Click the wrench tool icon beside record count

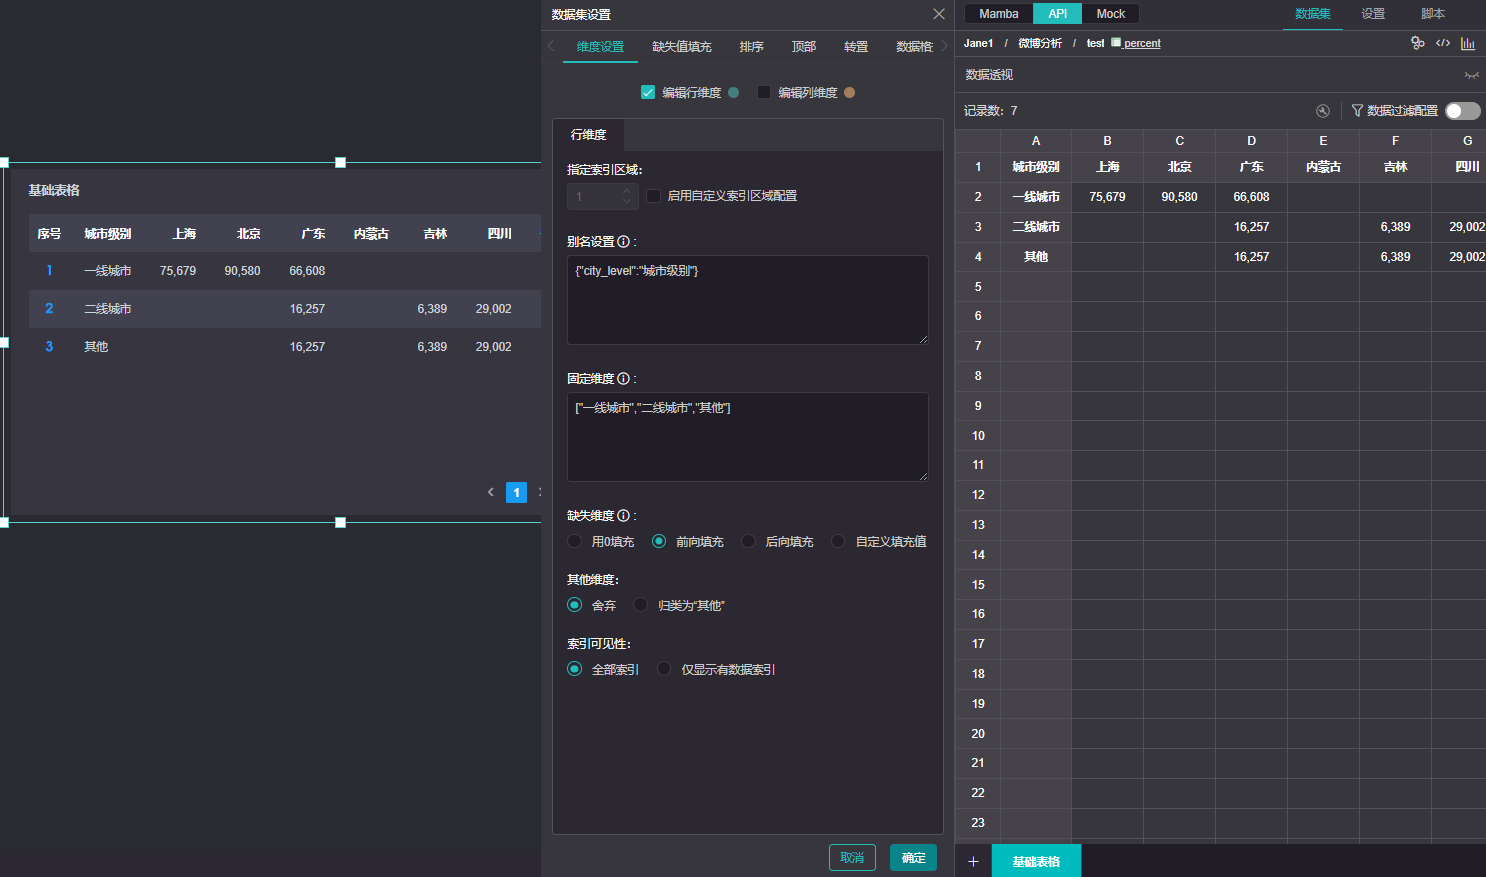pos(1323,111)
